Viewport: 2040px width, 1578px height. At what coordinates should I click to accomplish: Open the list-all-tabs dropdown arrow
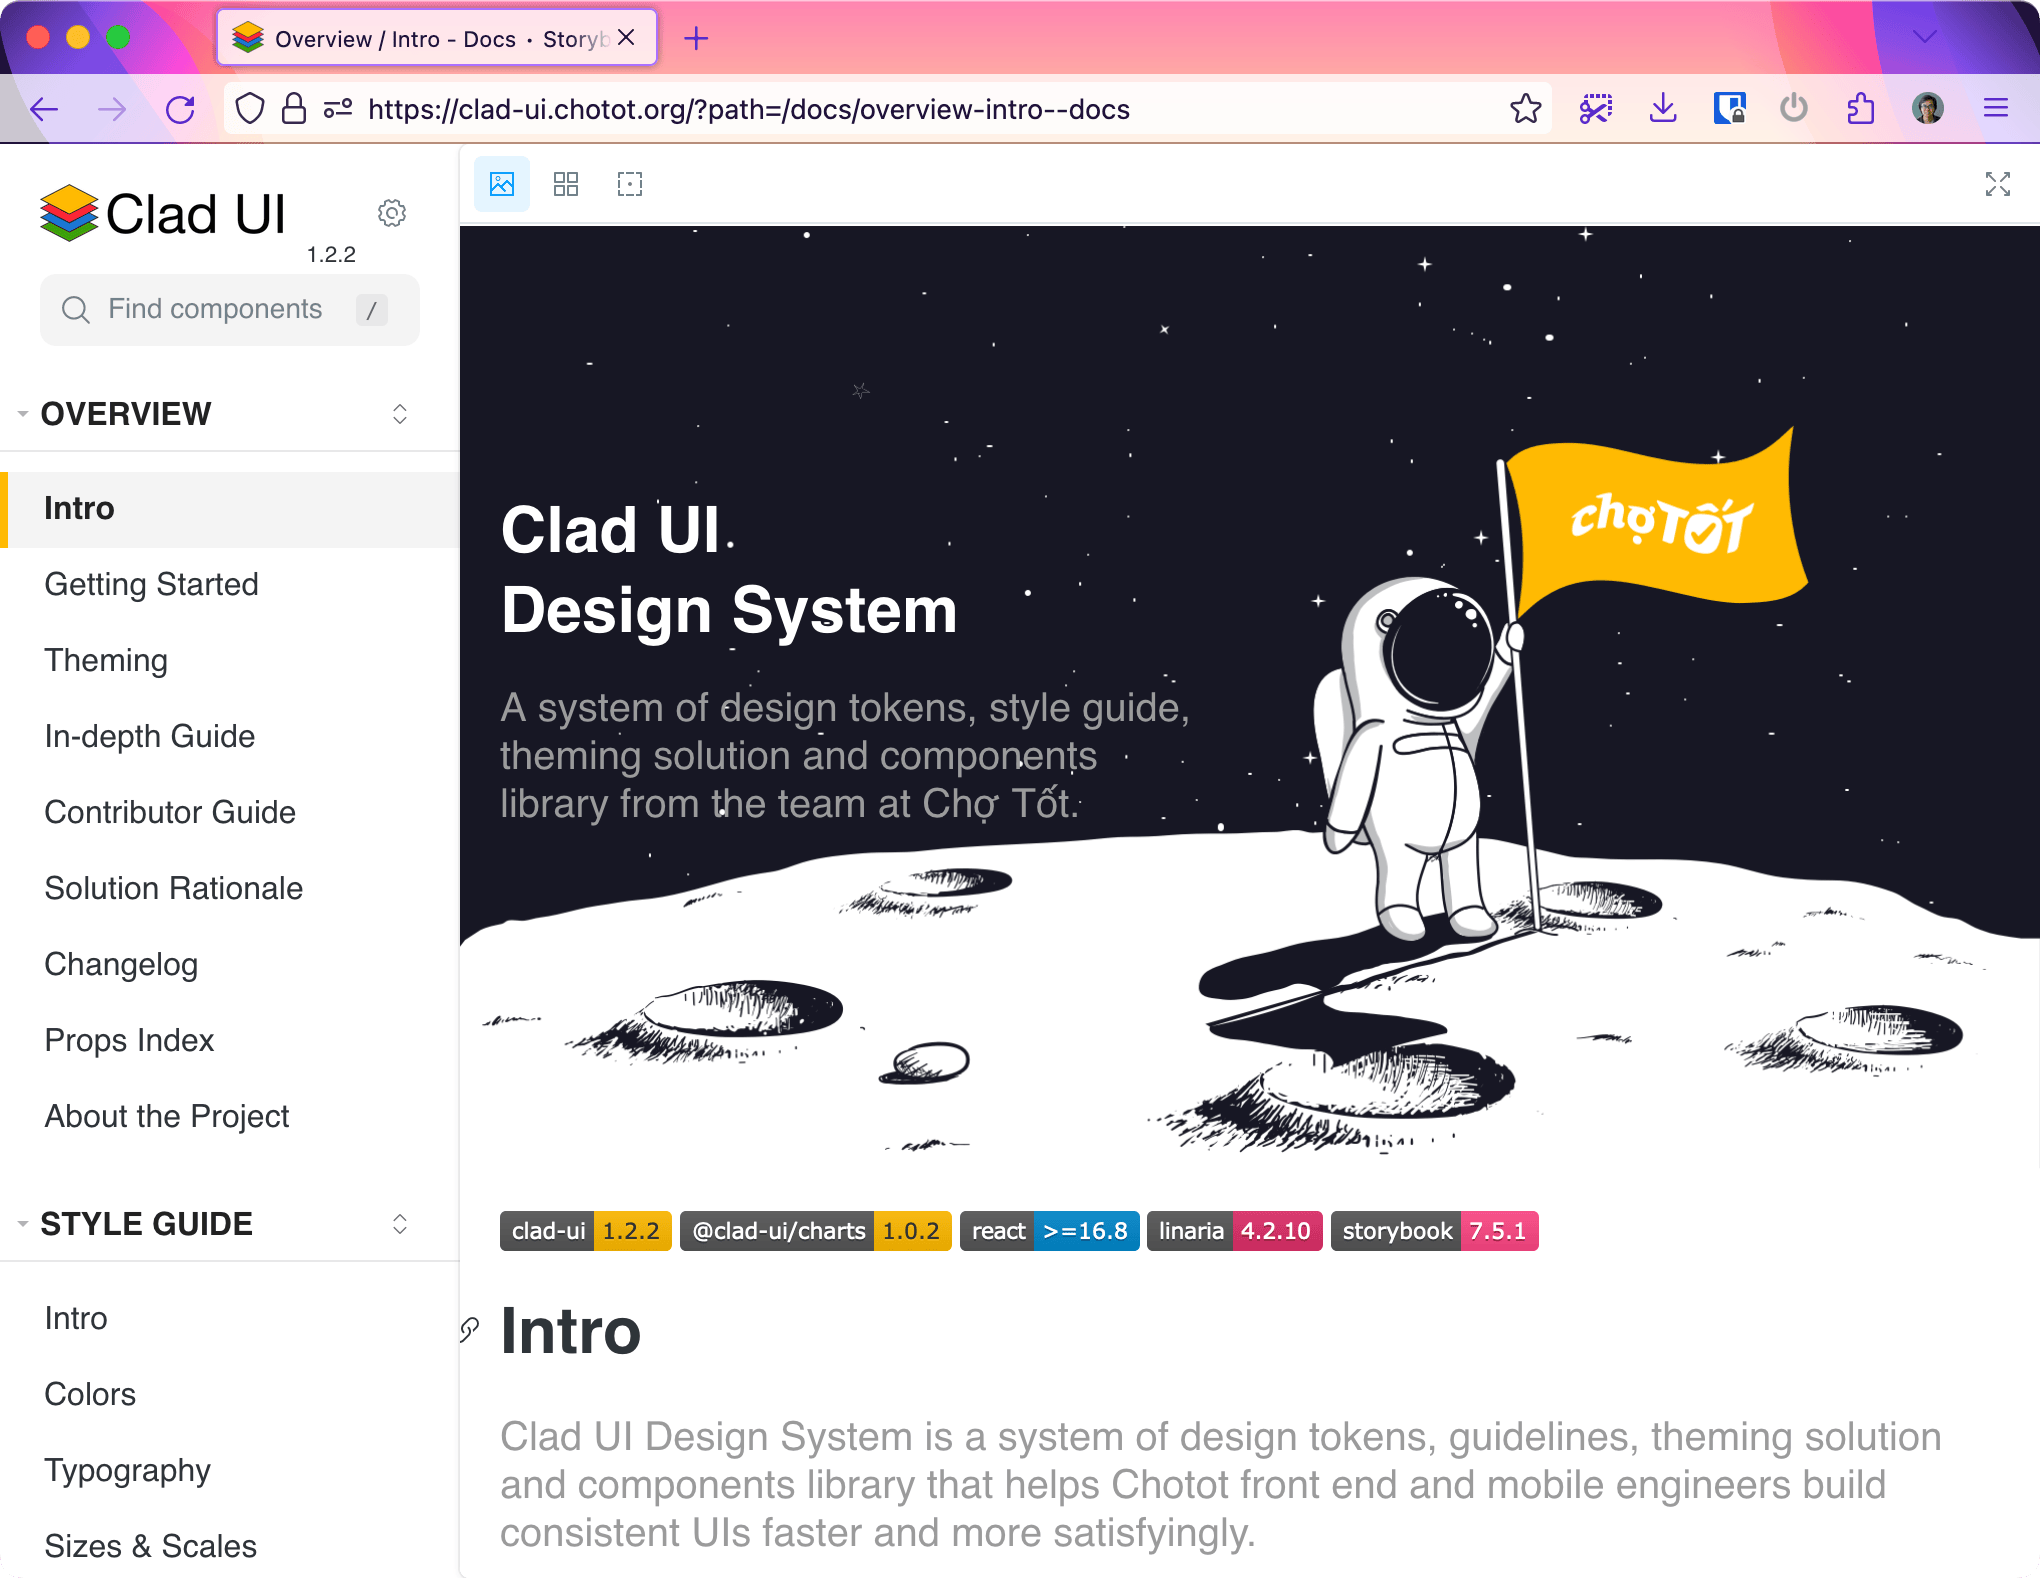(1925, 38)
